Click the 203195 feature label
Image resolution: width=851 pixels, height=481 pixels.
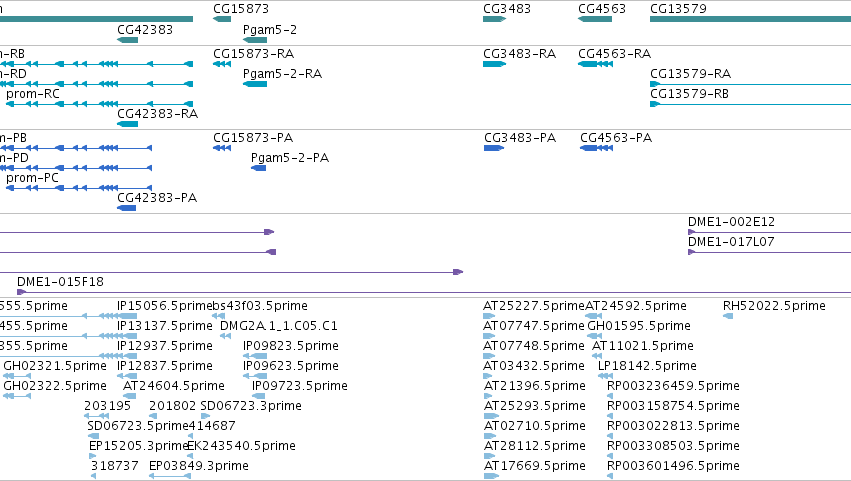pos(107,406)
